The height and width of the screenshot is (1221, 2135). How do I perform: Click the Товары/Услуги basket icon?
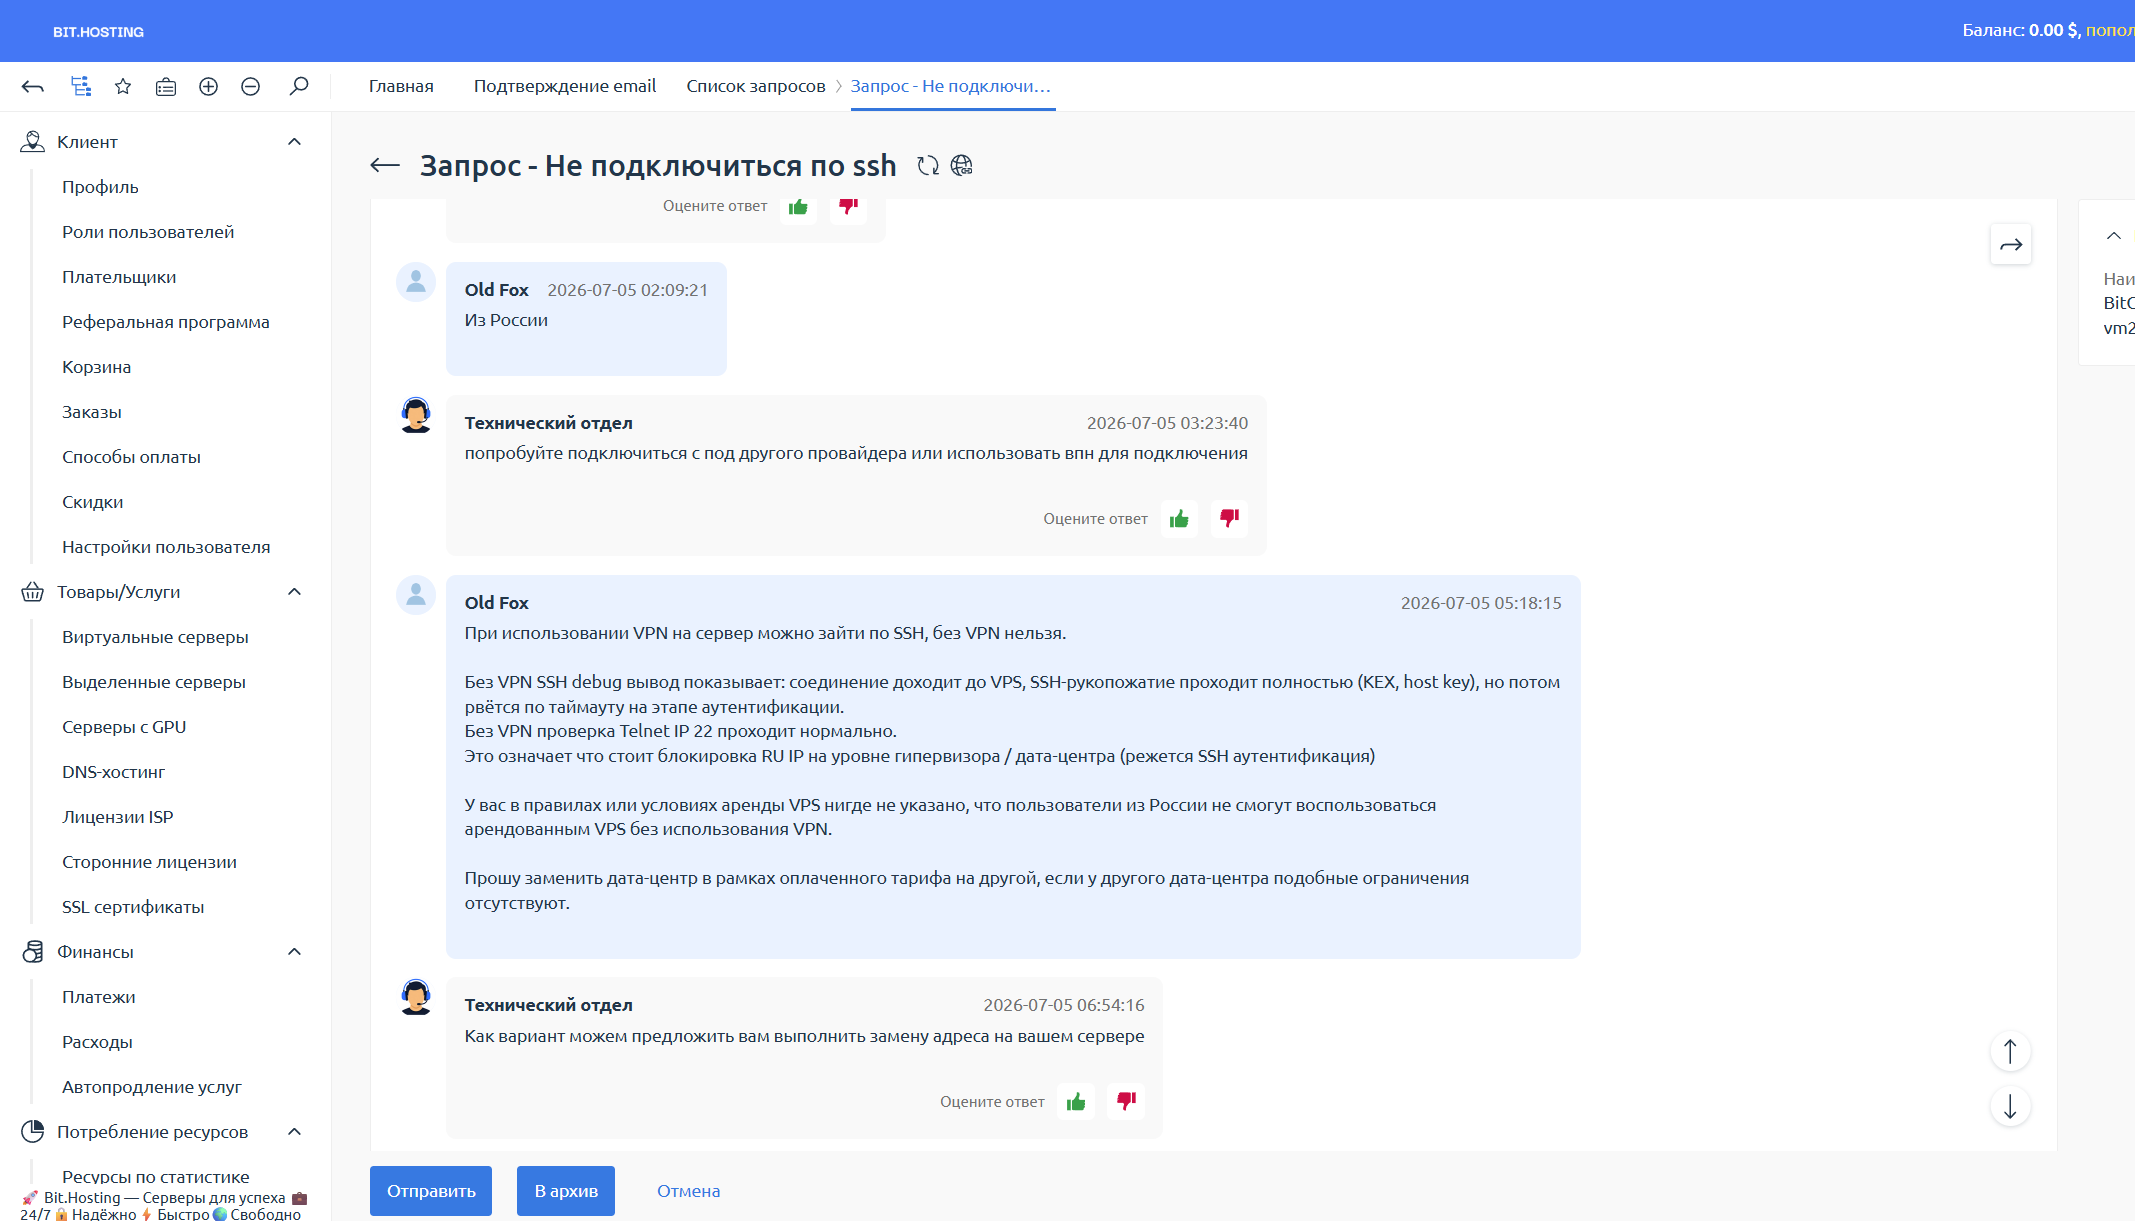32,592
